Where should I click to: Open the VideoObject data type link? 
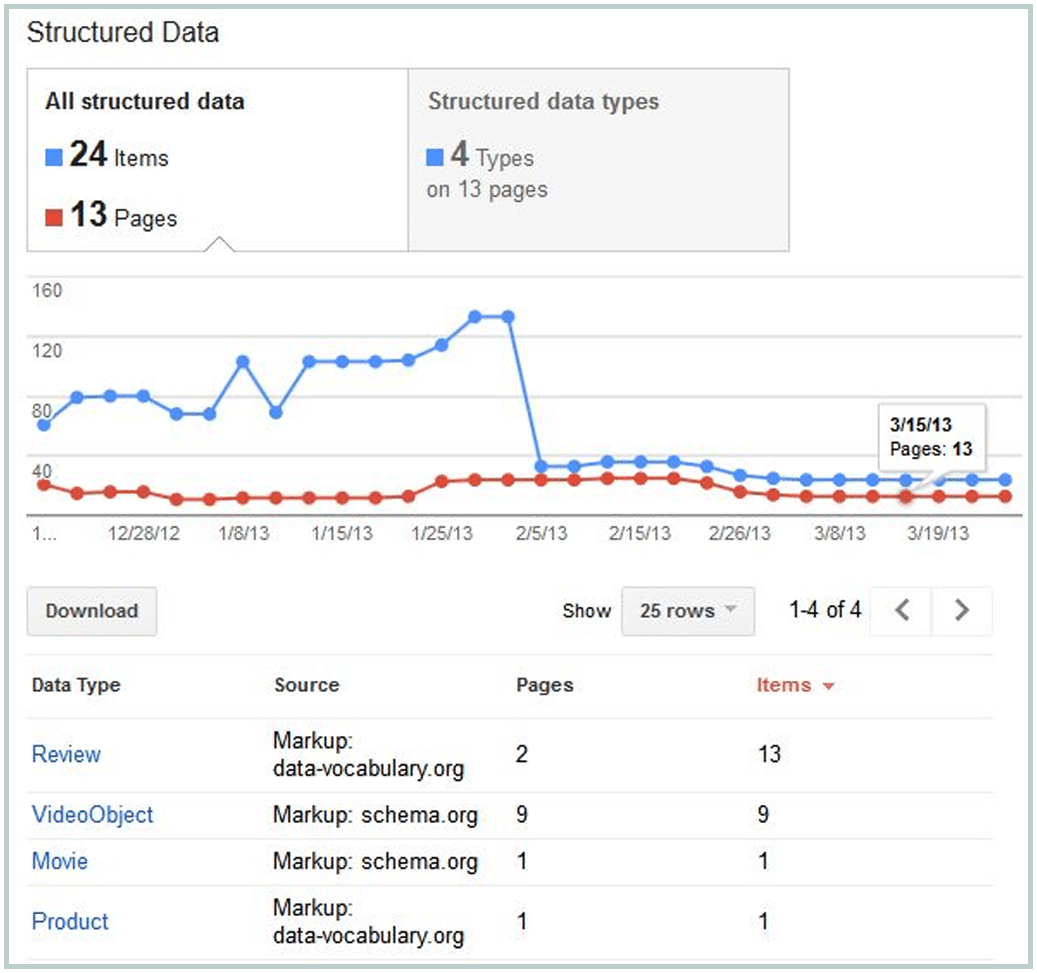click(93, 814)
